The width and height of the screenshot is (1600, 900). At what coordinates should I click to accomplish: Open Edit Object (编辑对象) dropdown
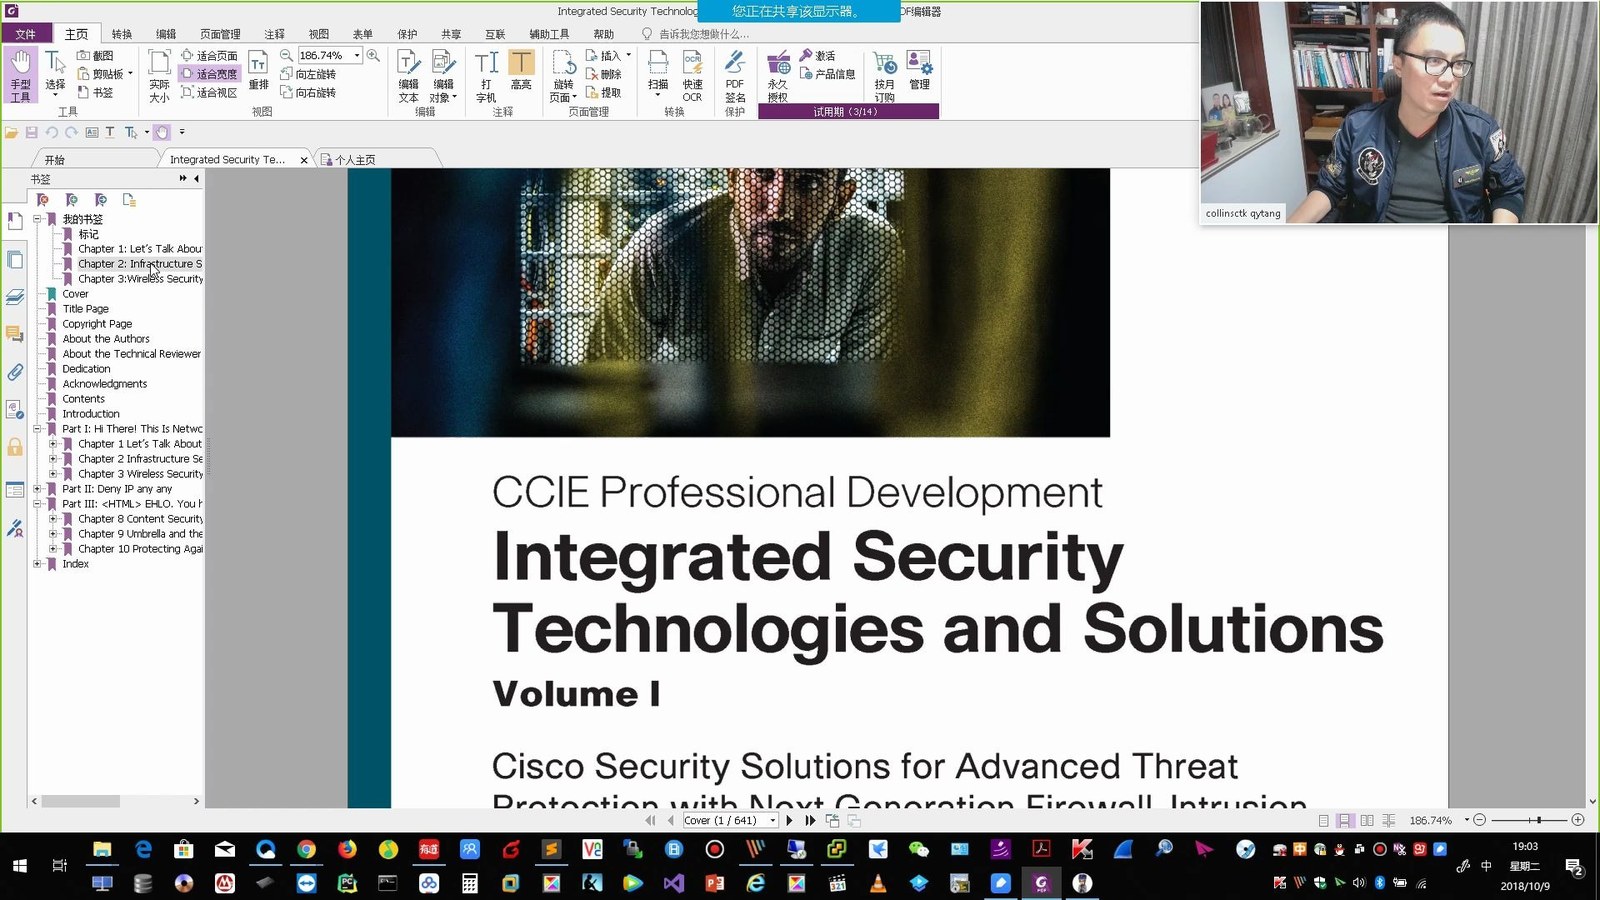coord(443,76)
